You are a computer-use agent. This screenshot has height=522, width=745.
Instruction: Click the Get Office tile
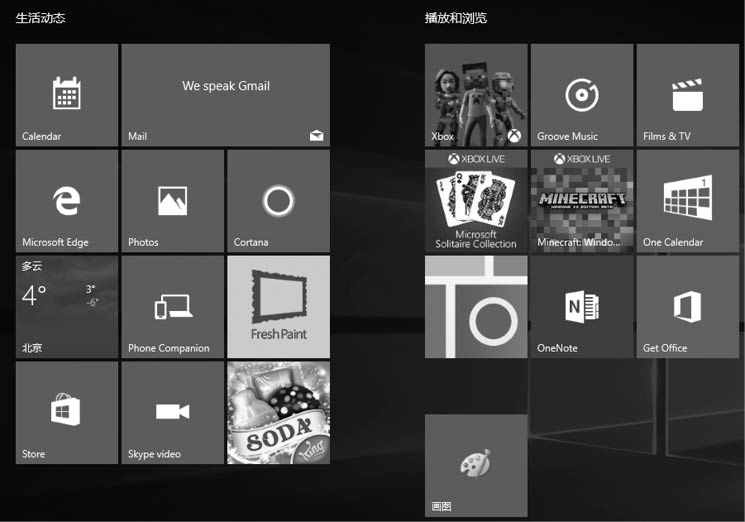[687, 307]
